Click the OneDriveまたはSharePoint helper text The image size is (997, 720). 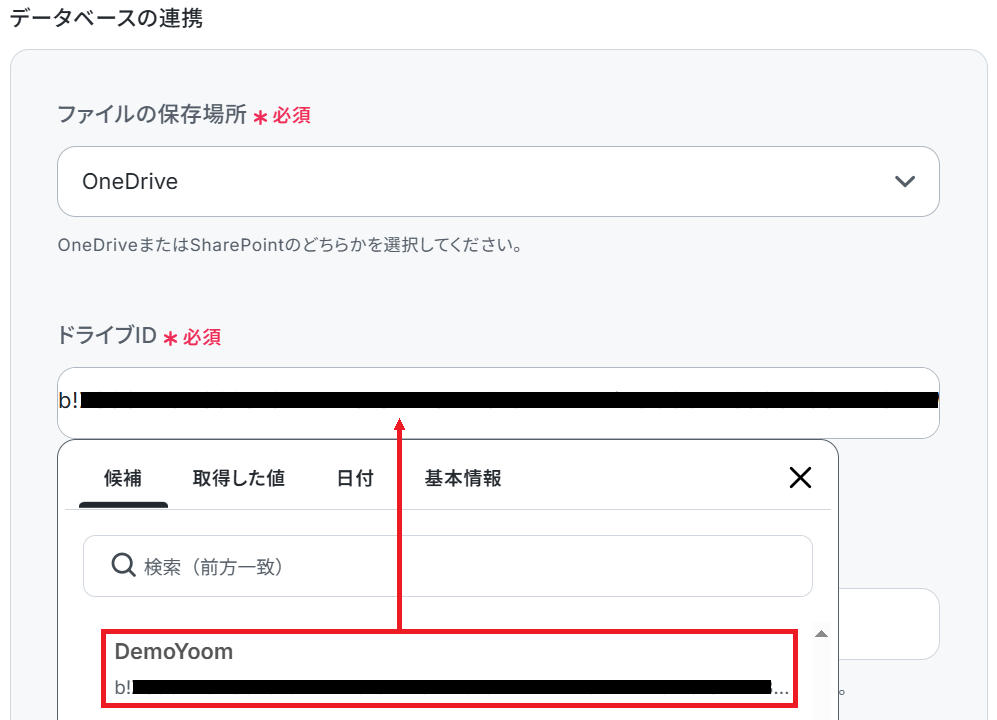[x=290, y=245]
